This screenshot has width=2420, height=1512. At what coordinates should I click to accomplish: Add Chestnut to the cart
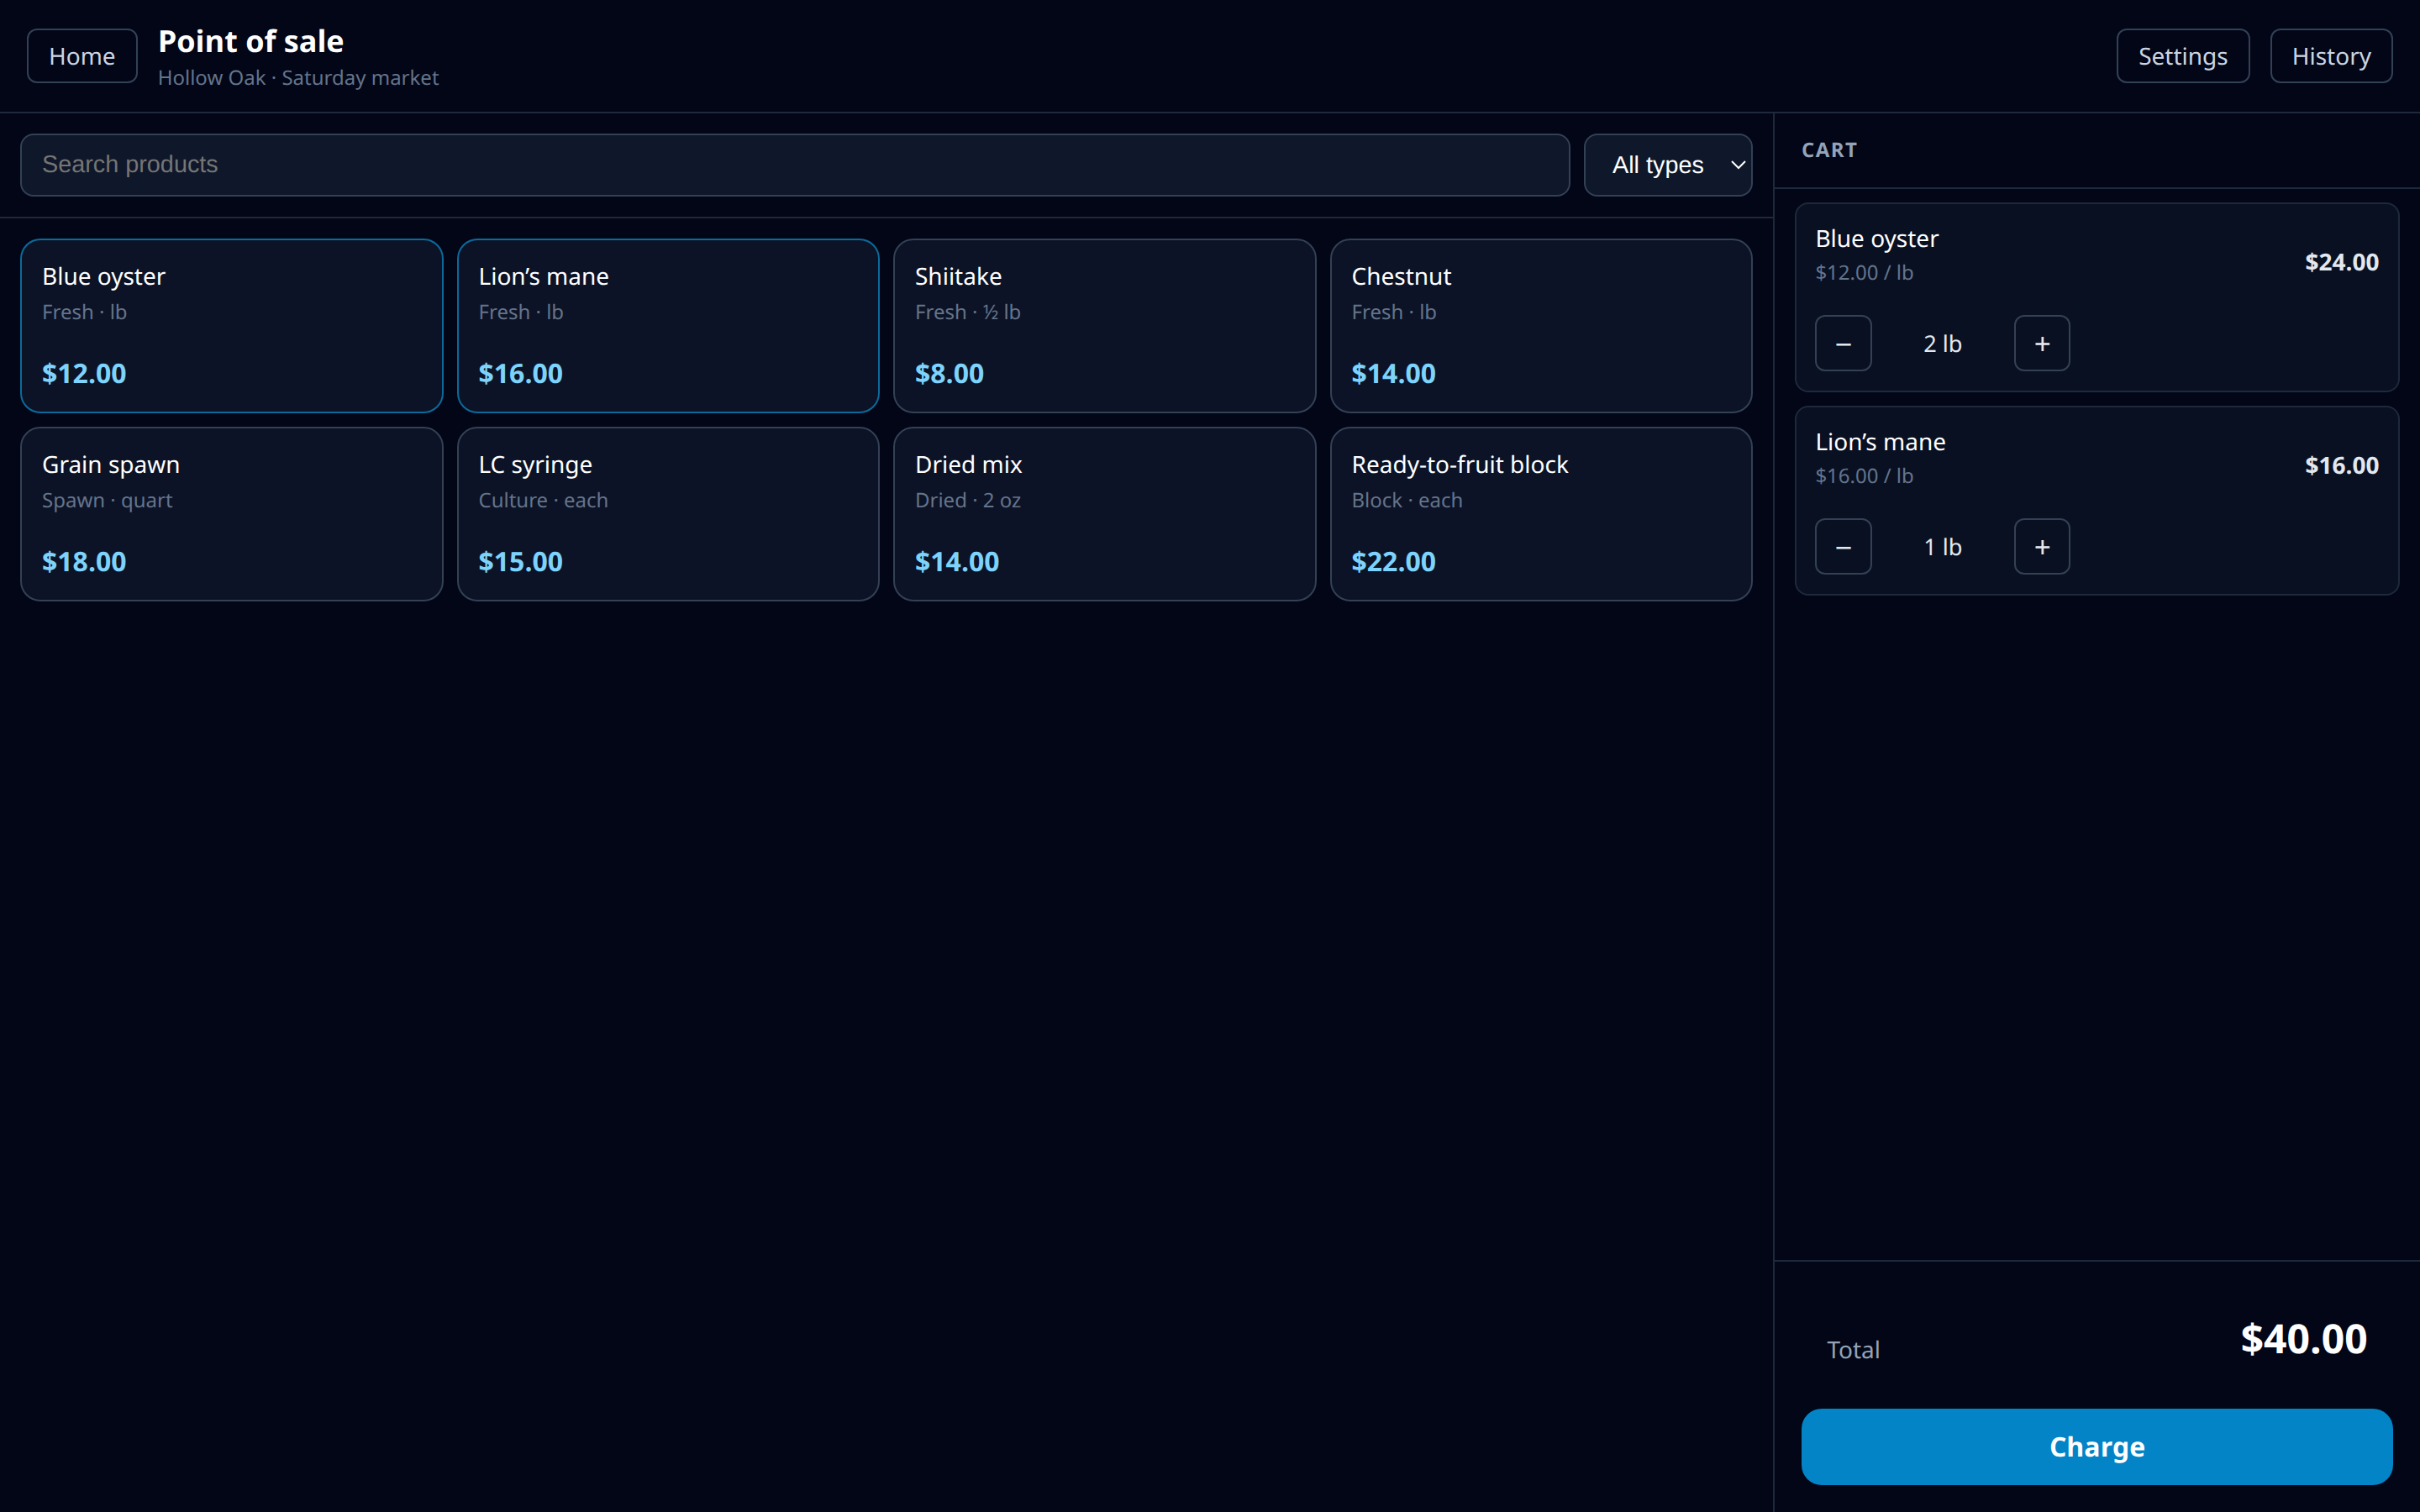tap(1540, 326)
